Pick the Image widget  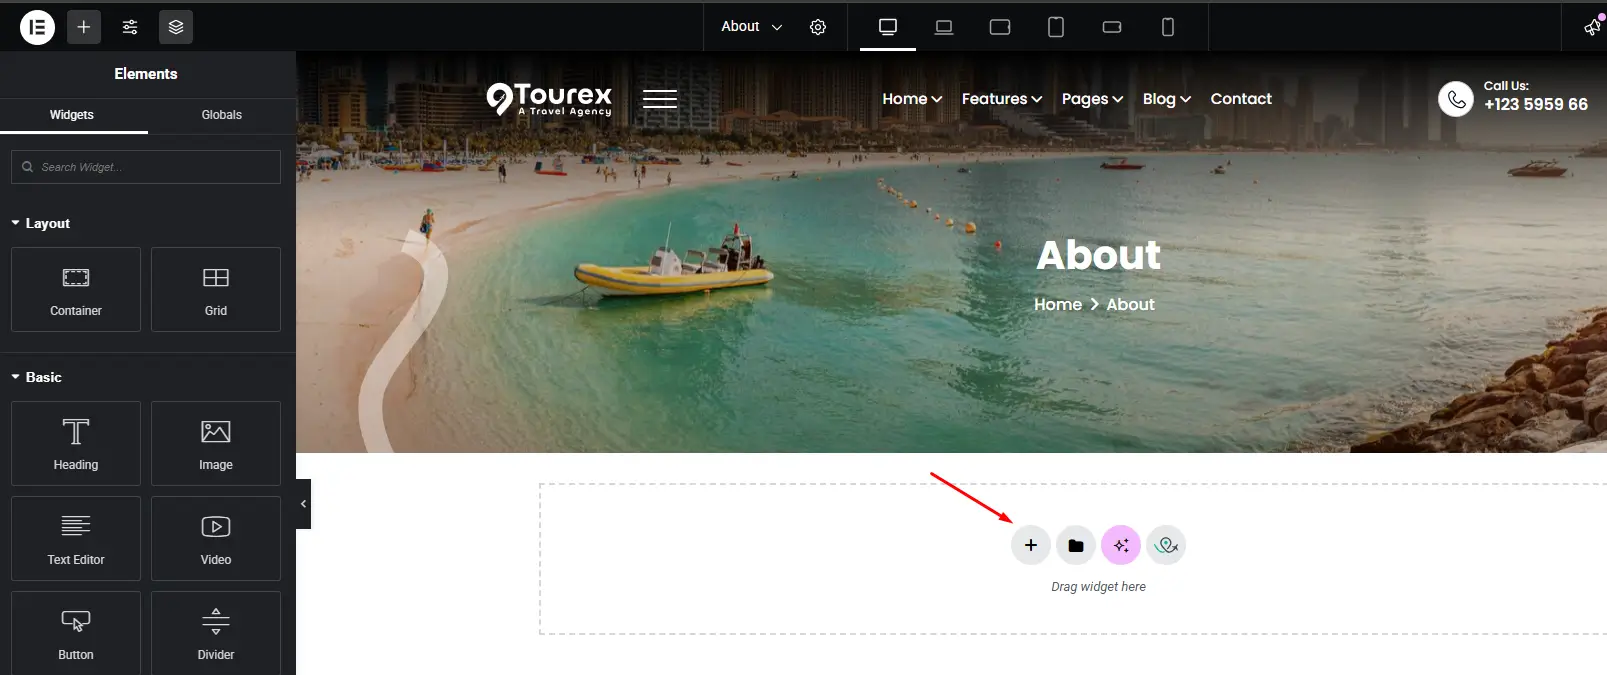(216, 444)
